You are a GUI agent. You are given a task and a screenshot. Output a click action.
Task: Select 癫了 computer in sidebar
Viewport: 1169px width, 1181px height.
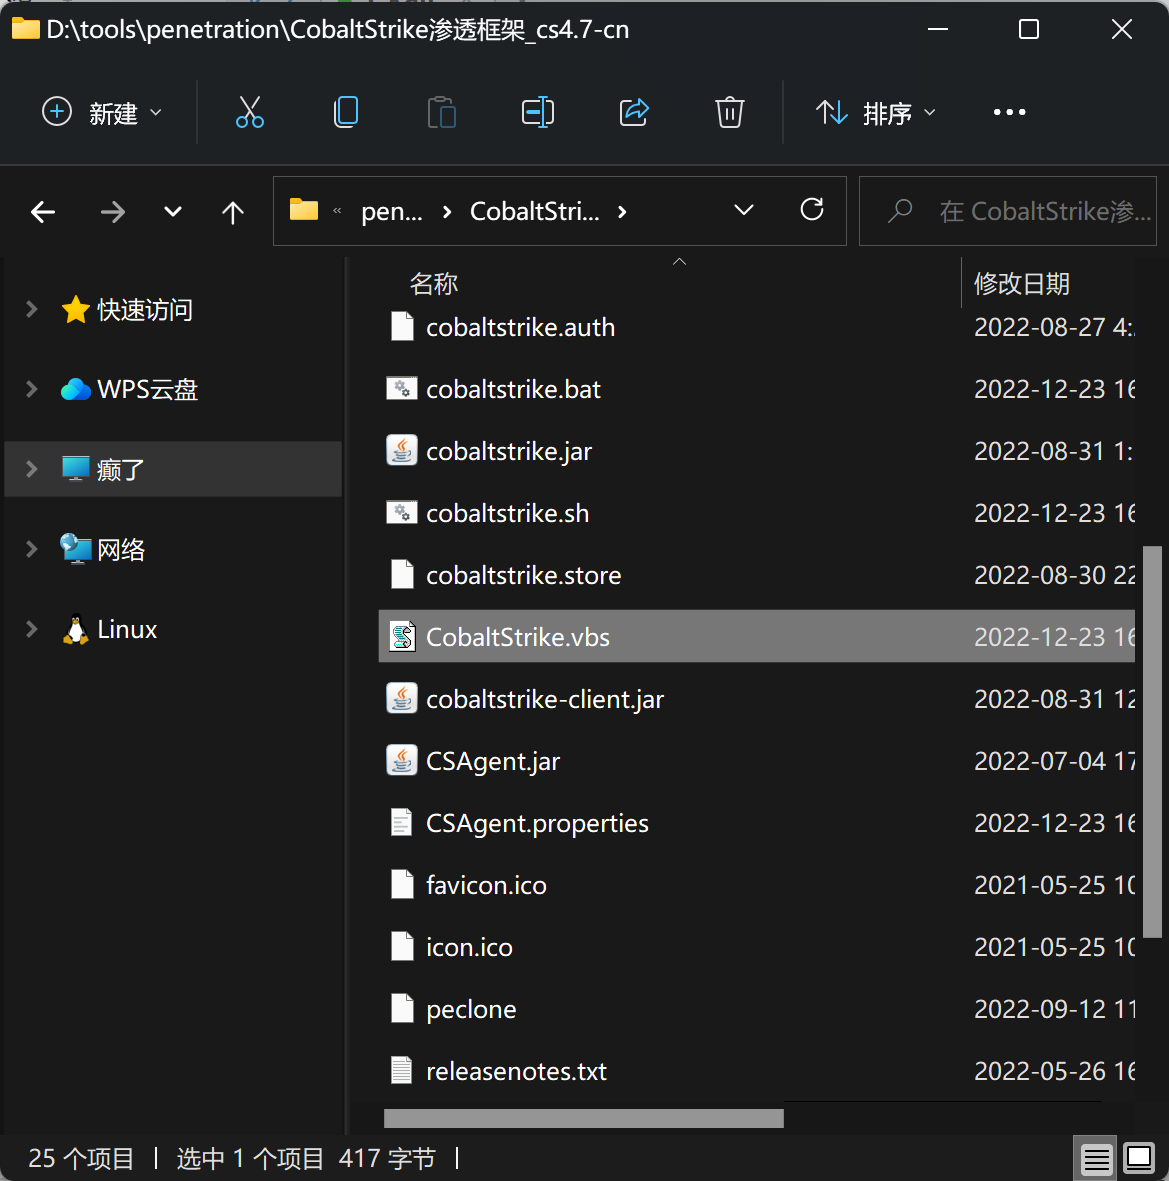coord(120,469)
